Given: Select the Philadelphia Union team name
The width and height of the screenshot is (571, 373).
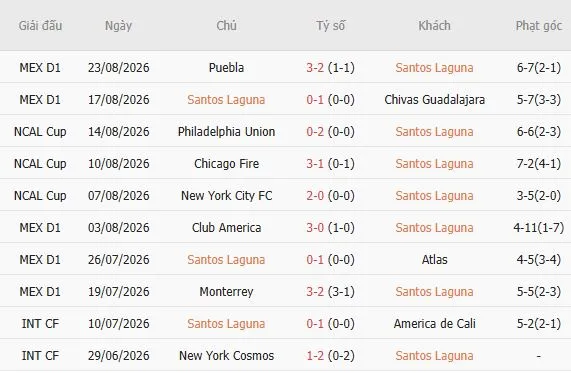Looking at the screenshot, I should click(226, 132).
